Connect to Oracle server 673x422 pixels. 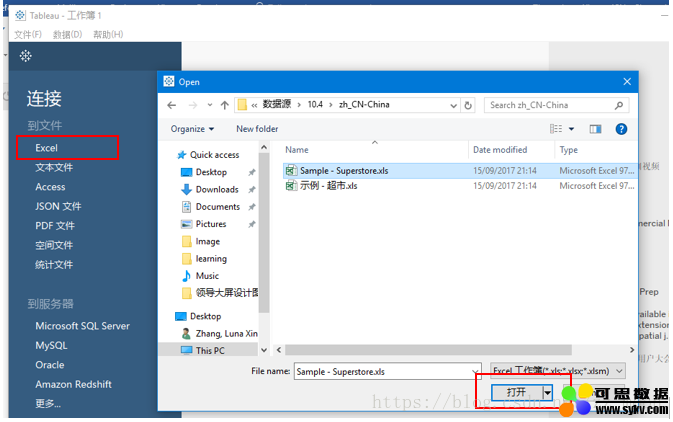50,365
